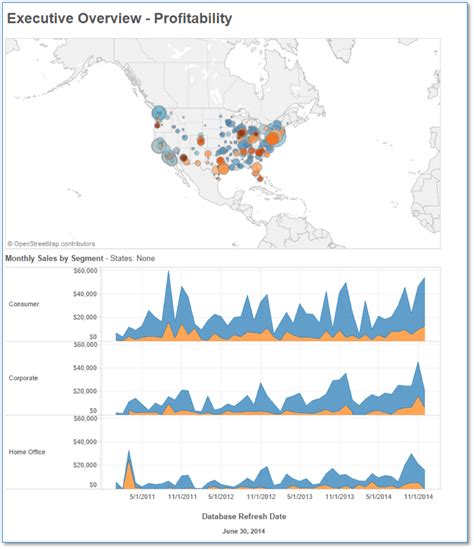
Task: Click the 11/1/2013 axis date label
Action: 340,496
